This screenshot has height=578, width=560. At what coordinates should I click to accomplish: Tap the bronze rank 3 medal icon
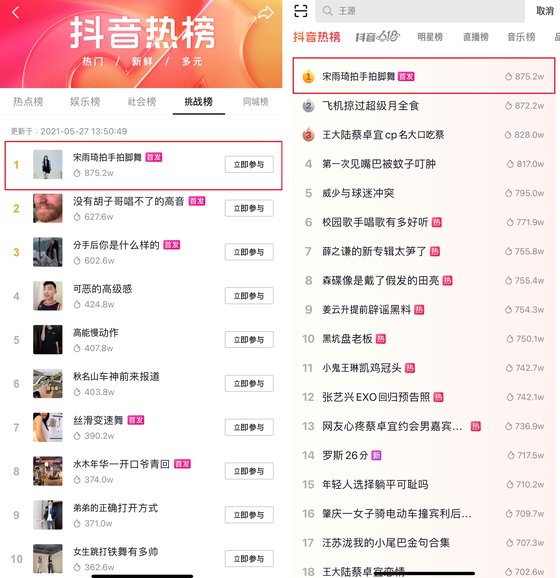[308, 135]
